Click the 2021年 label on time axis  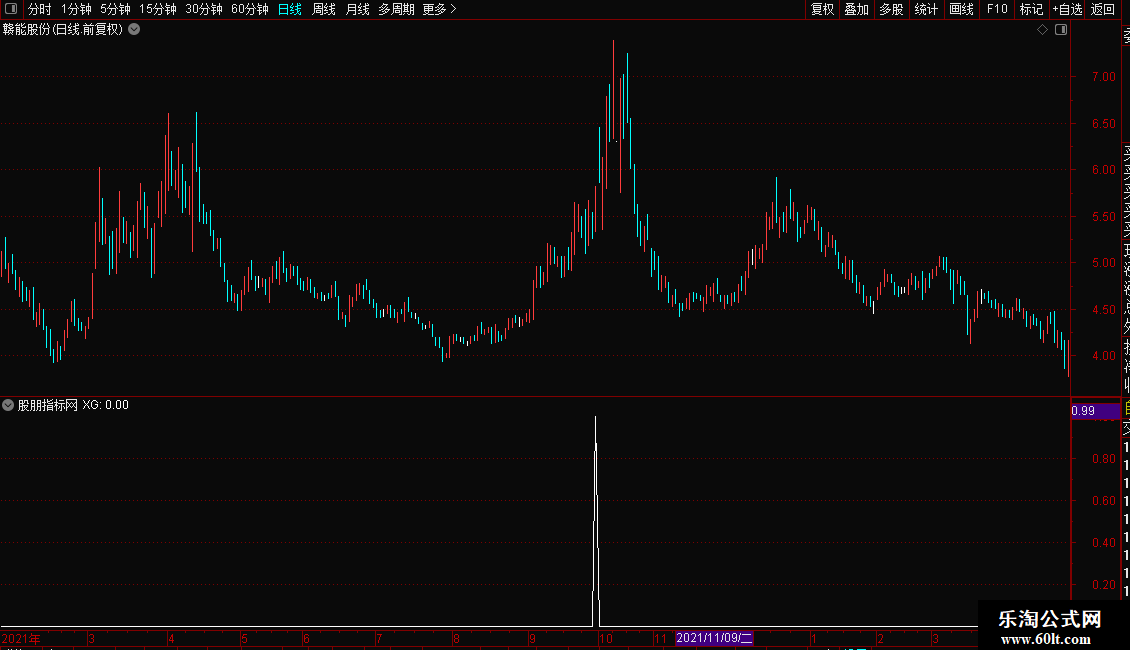21,638
